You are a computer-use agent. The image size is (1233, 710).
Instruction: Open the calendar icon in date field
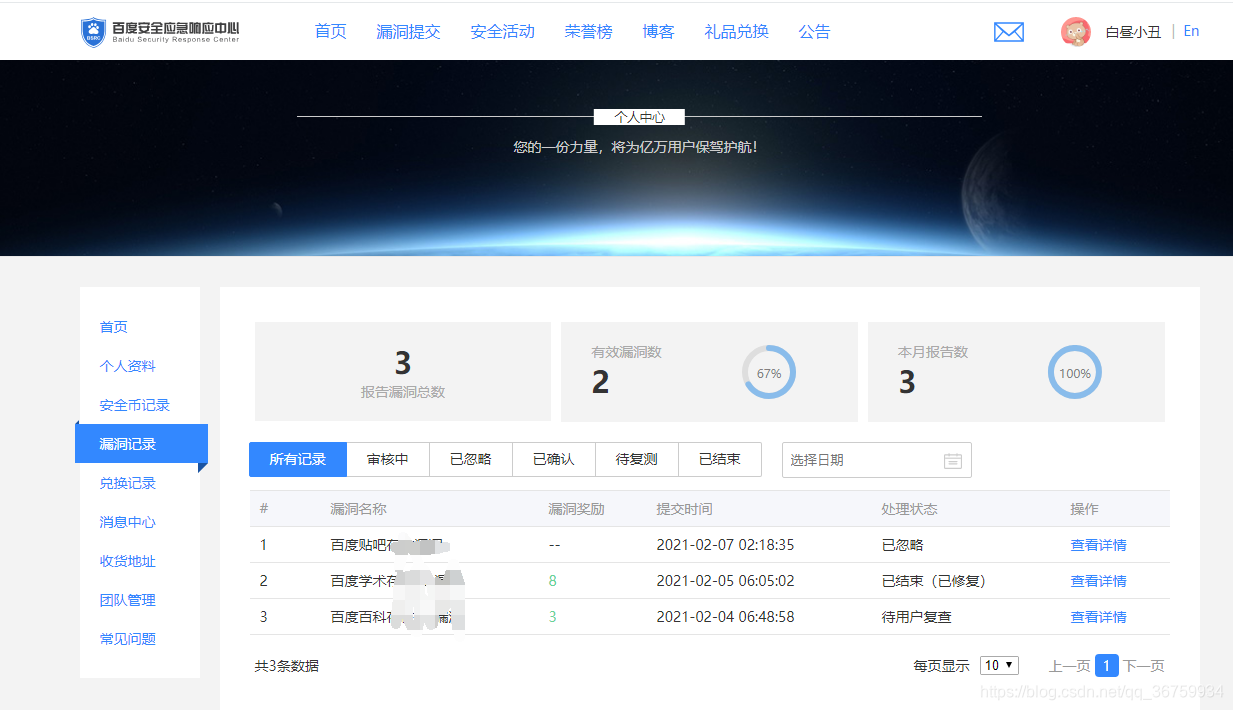tap(953, 460)
